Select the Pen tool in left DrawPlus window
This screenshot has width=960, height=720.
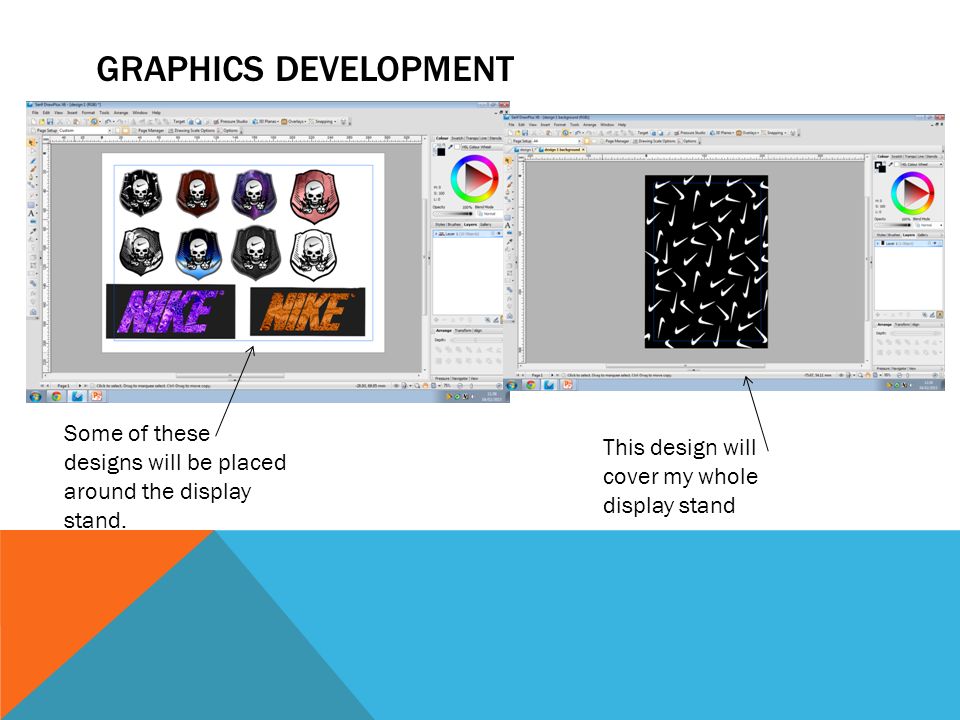(33, 161)
